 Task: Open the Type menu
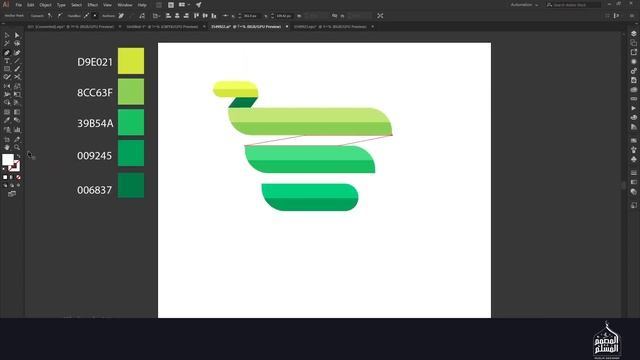tap(61, 5)
